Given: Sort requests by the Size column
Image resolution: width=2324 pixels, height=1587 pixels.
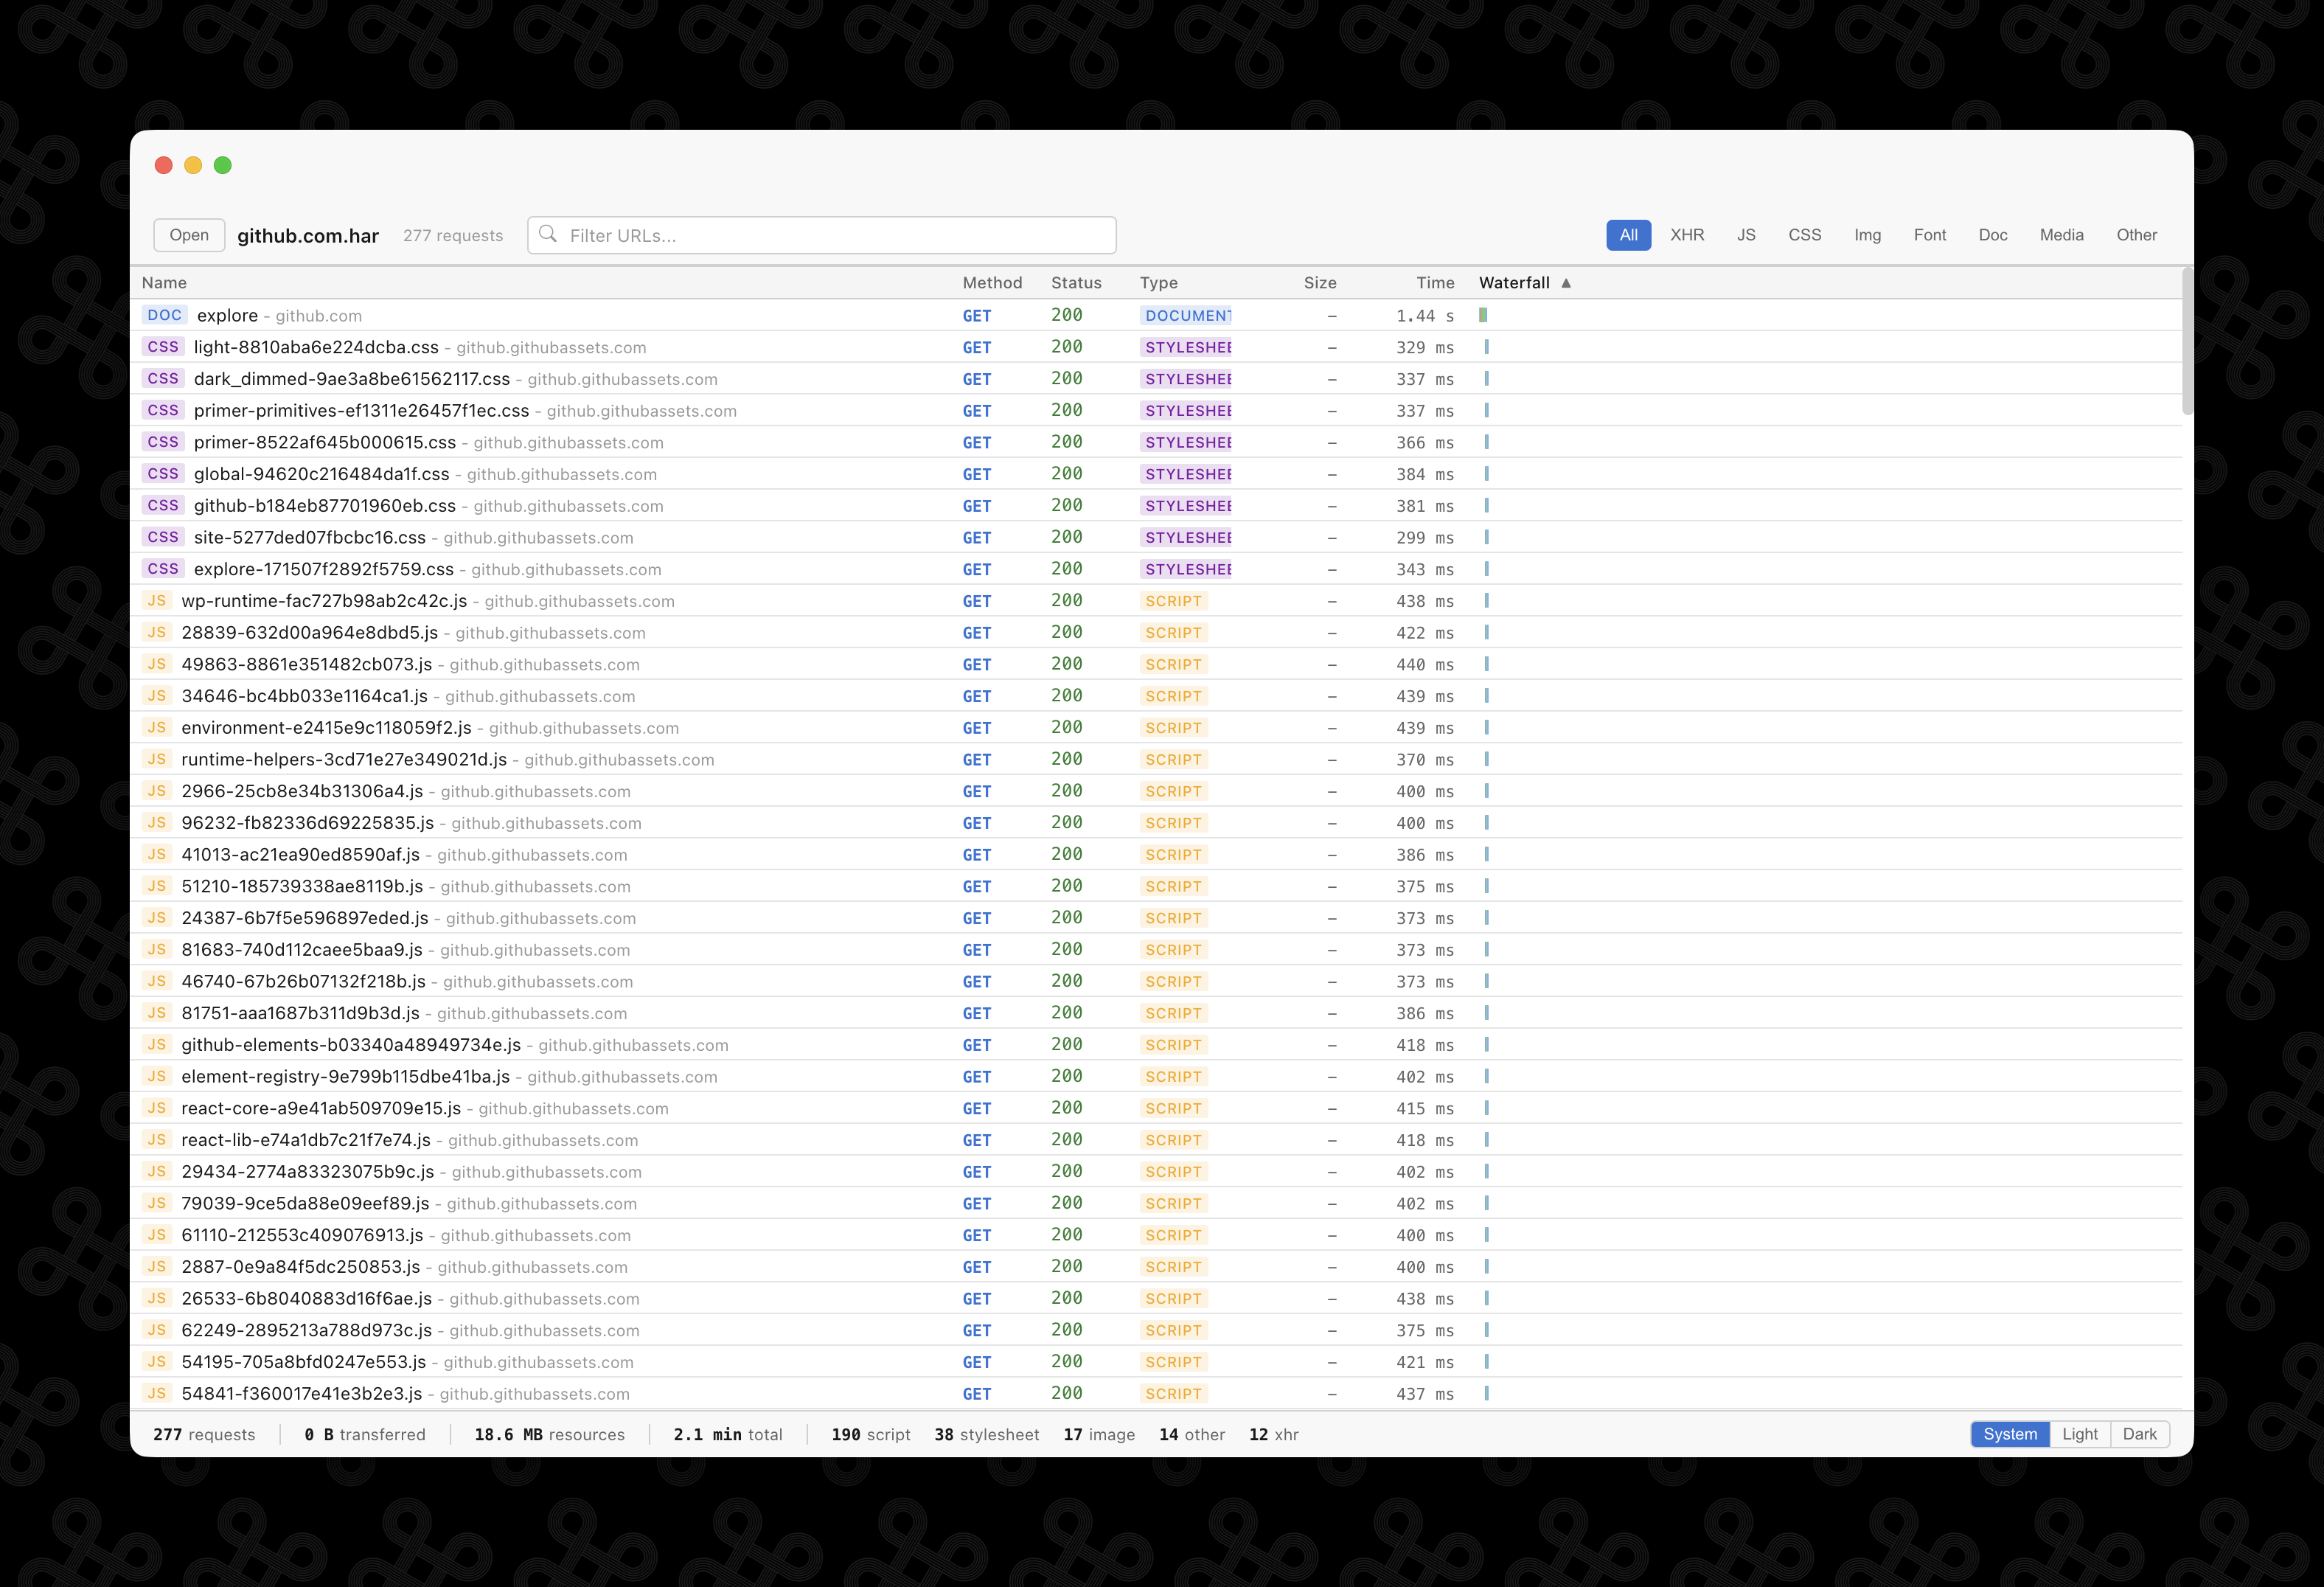Looking at the screenshot, I should click(1320, 283).
